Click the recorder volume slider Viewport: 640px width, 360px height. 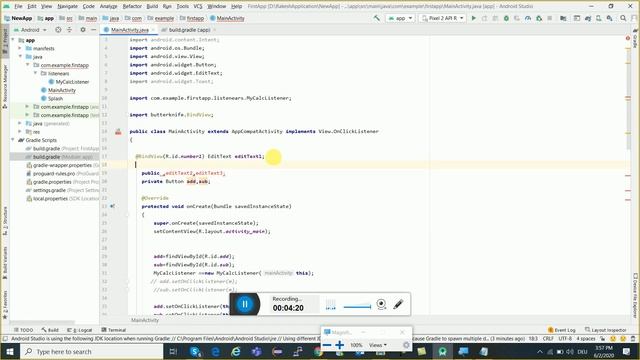(357, 307)
